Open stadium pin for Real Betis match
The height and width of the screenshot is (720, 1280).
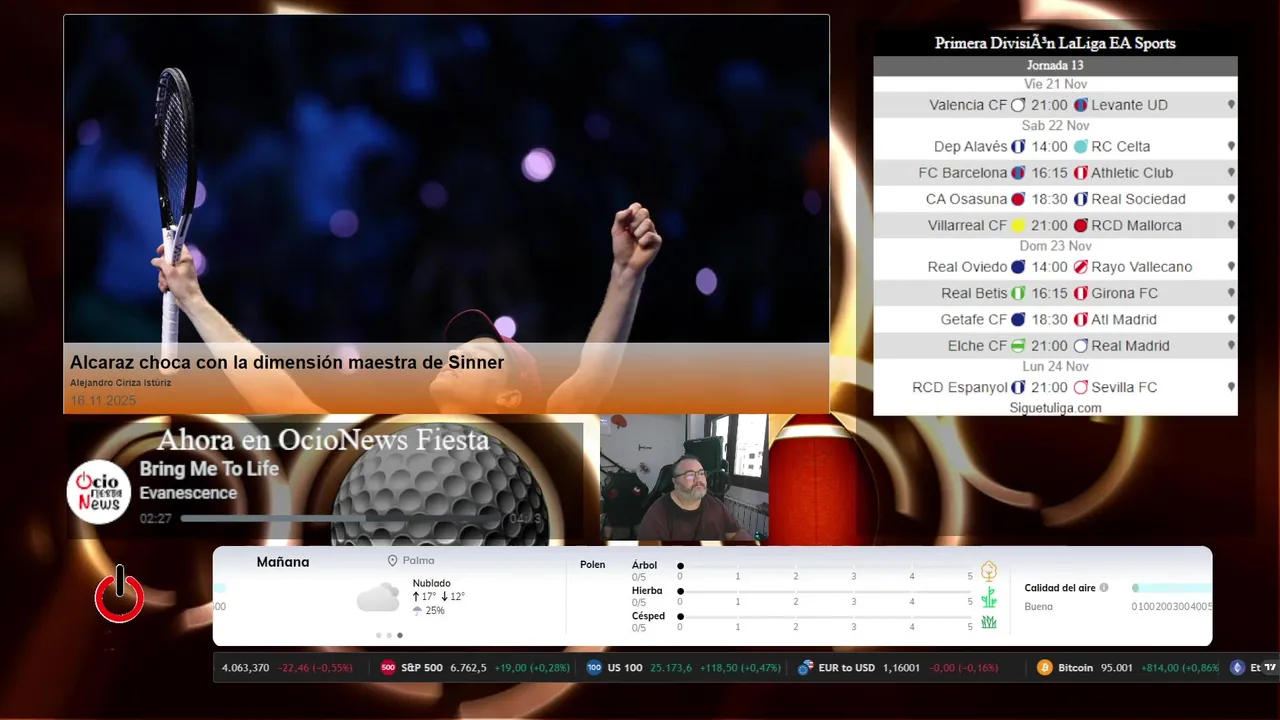tap(1231, 293)
